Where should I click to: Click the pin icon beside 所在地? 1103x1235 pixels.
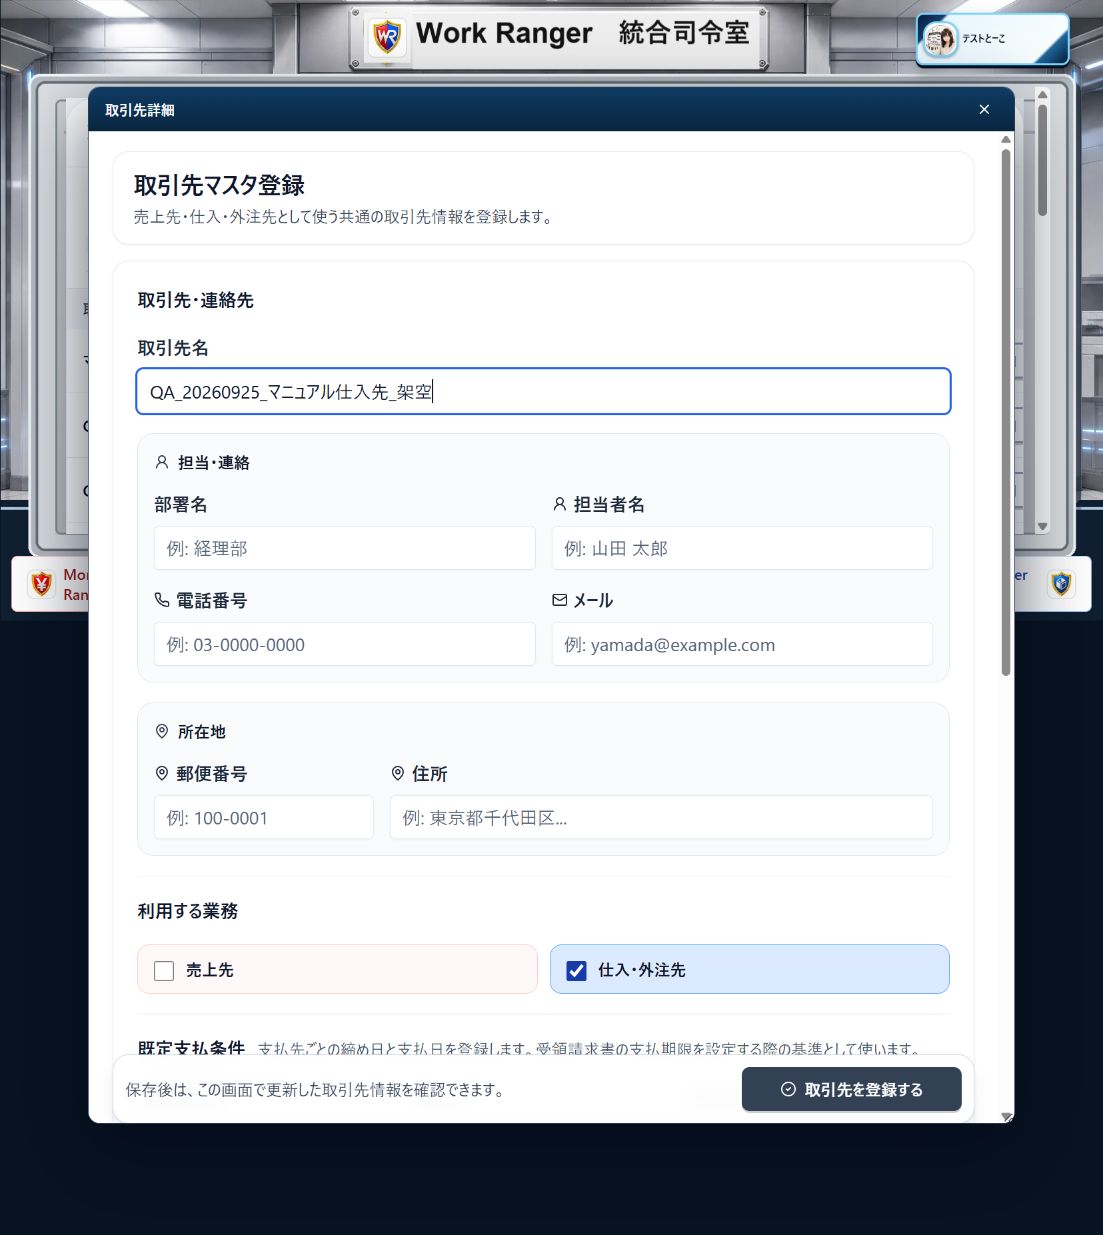pyautogui.click(x=162, y=732)
